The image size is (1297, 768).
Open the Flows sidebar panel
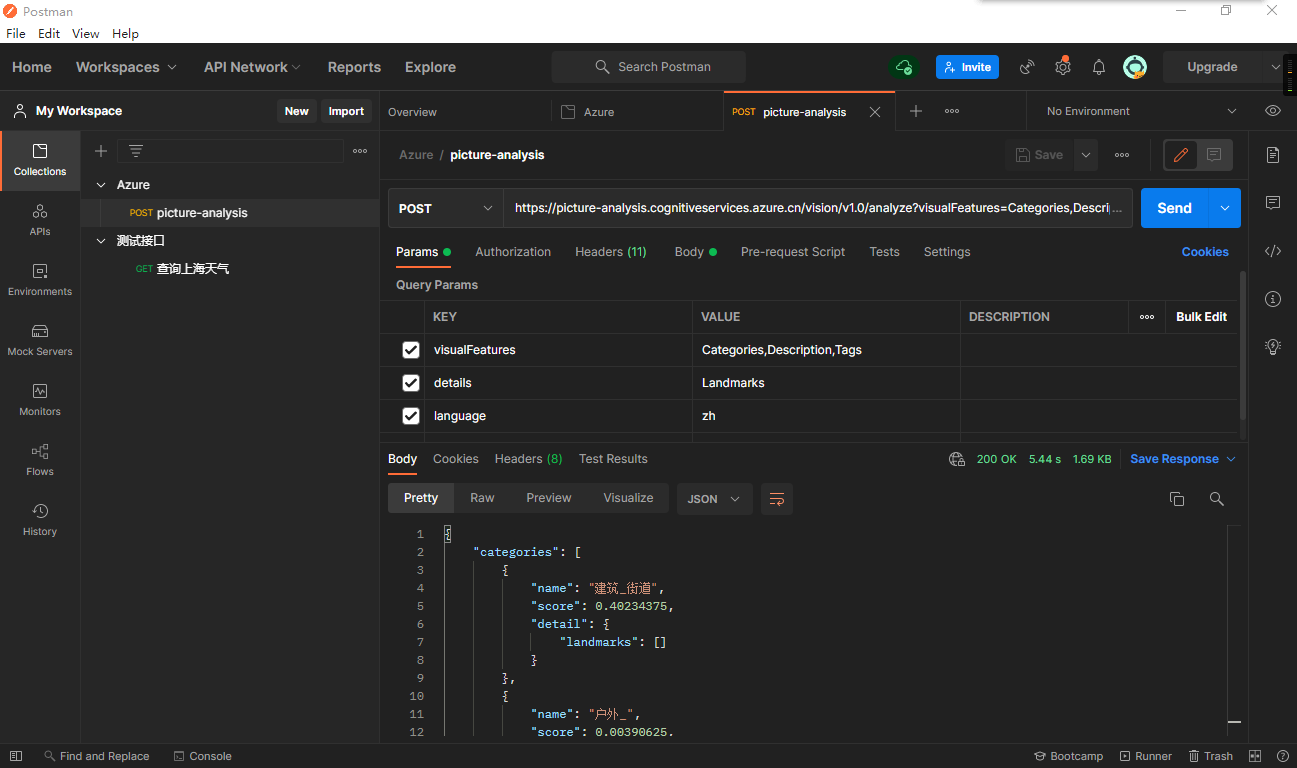click(40, 460)
